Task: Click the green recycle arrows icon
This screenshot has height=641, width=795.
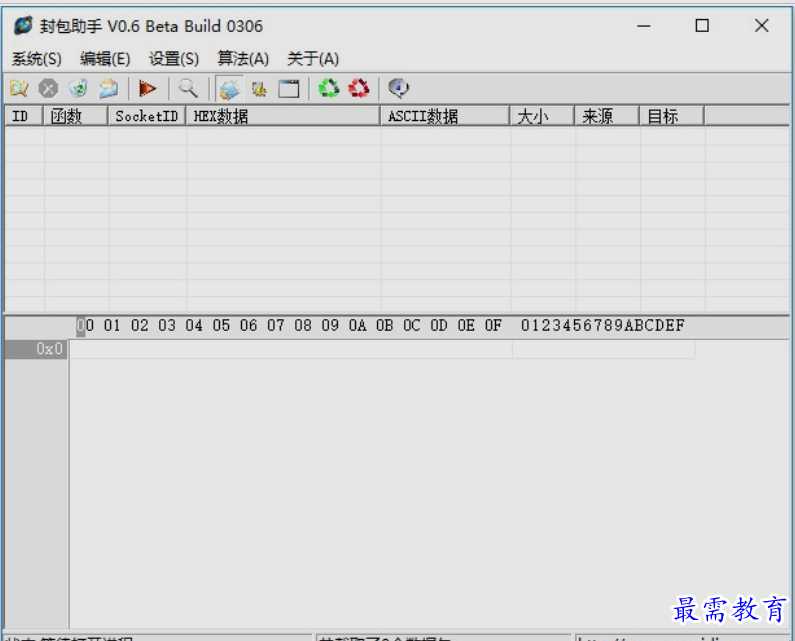Action: click(x=329, y=89)
